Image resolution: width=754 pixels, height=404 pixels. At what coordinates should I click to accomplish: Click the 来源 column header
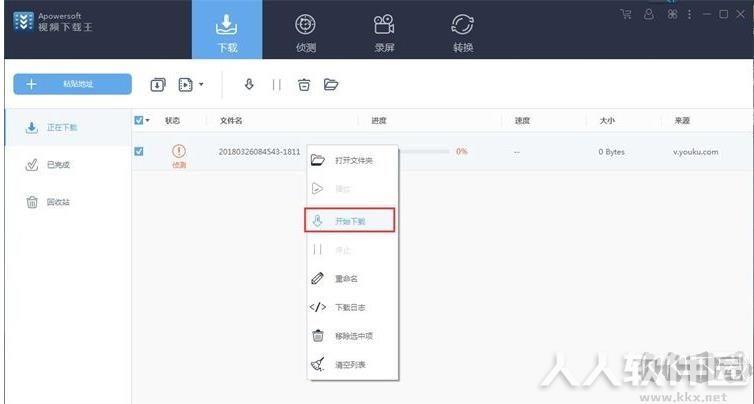point(682,121)
